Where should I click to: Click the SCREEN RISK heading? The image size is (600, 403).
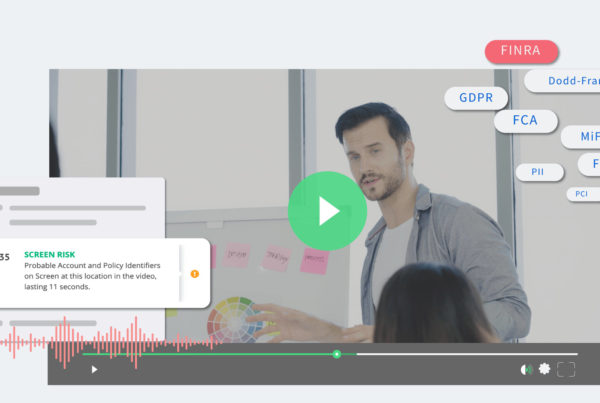(x=50, y=255)
